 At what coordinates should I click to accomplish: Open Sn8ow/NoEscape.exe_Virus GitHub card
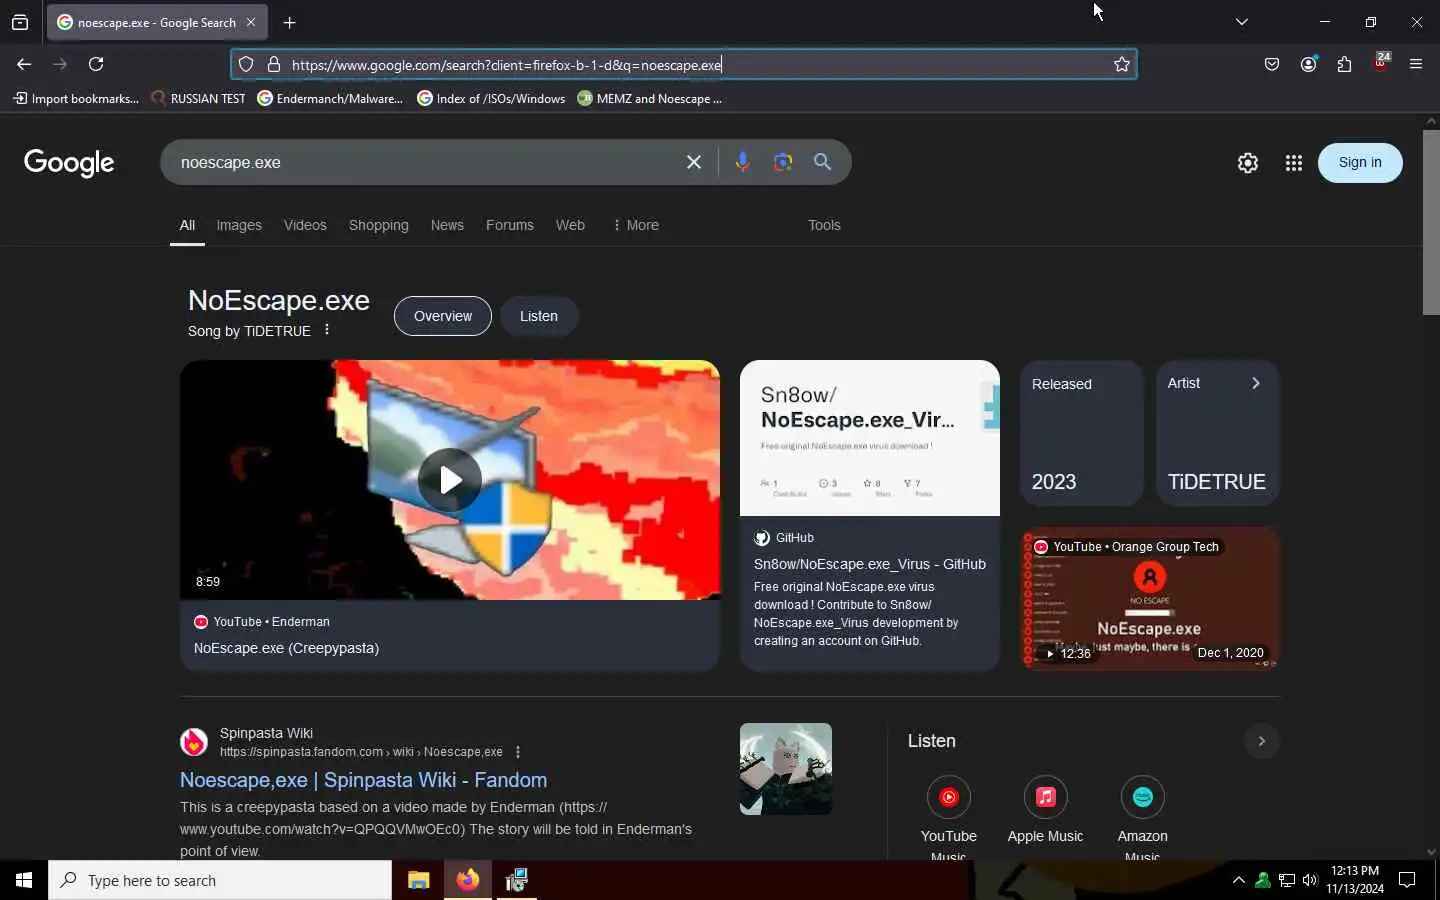coord(870,515)
